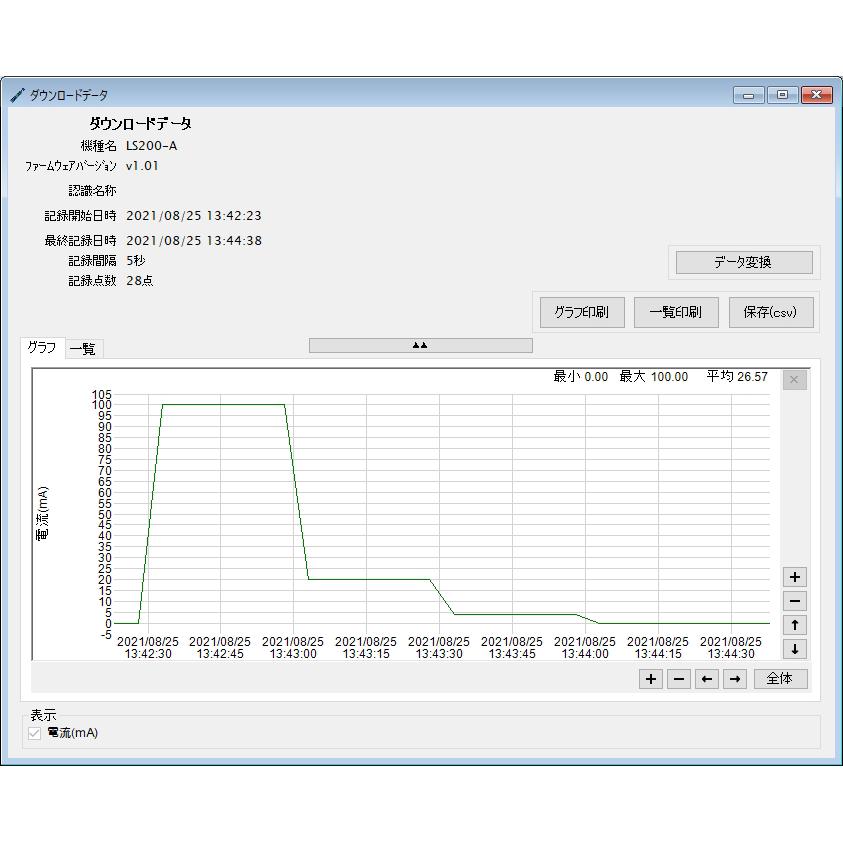Click the 最小 0.00 statistic
The height and width of the screenshot is (843, 843).
click(581, 377)
